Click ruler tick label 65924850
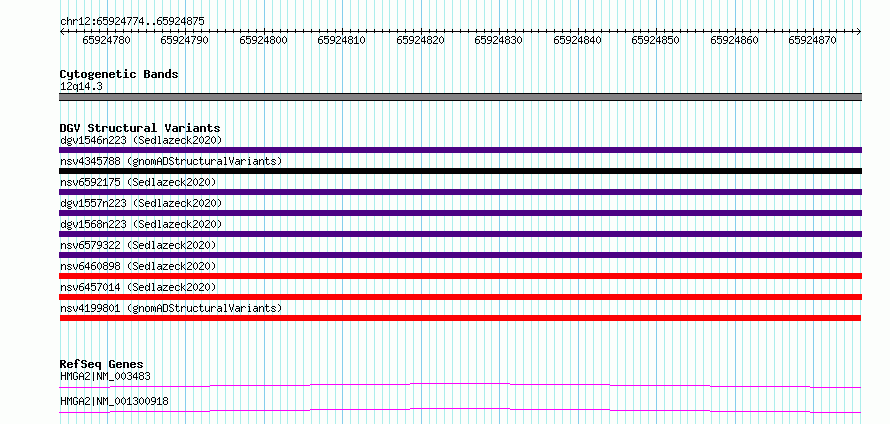890x424 pixels. click(x=656, y=40)
